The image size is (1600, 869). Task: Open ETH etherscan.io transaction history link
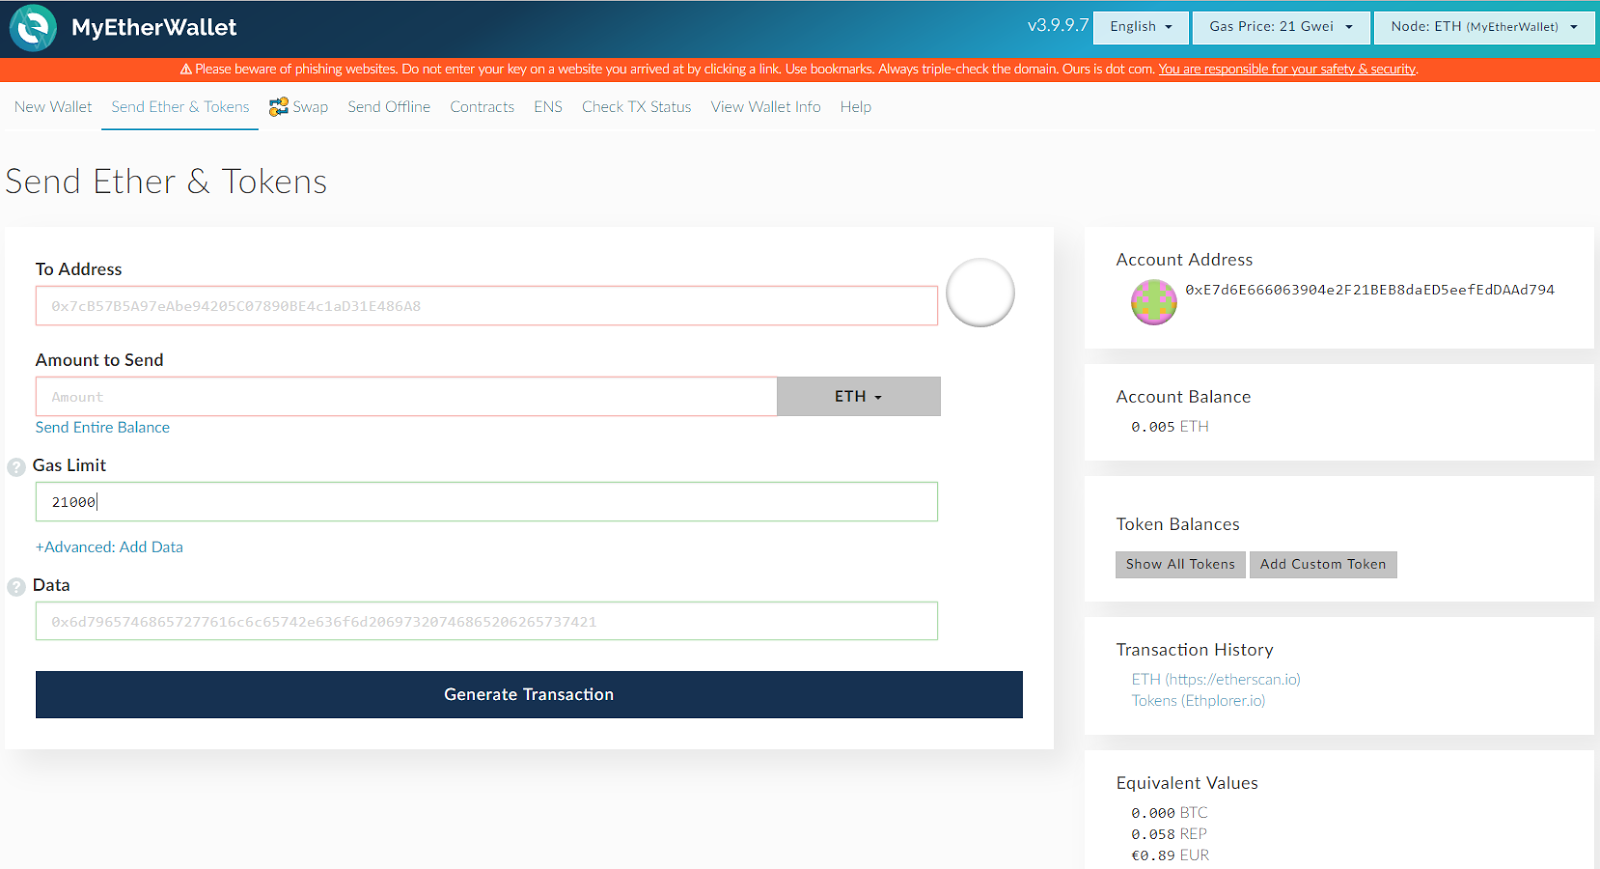click(1216, 679)
